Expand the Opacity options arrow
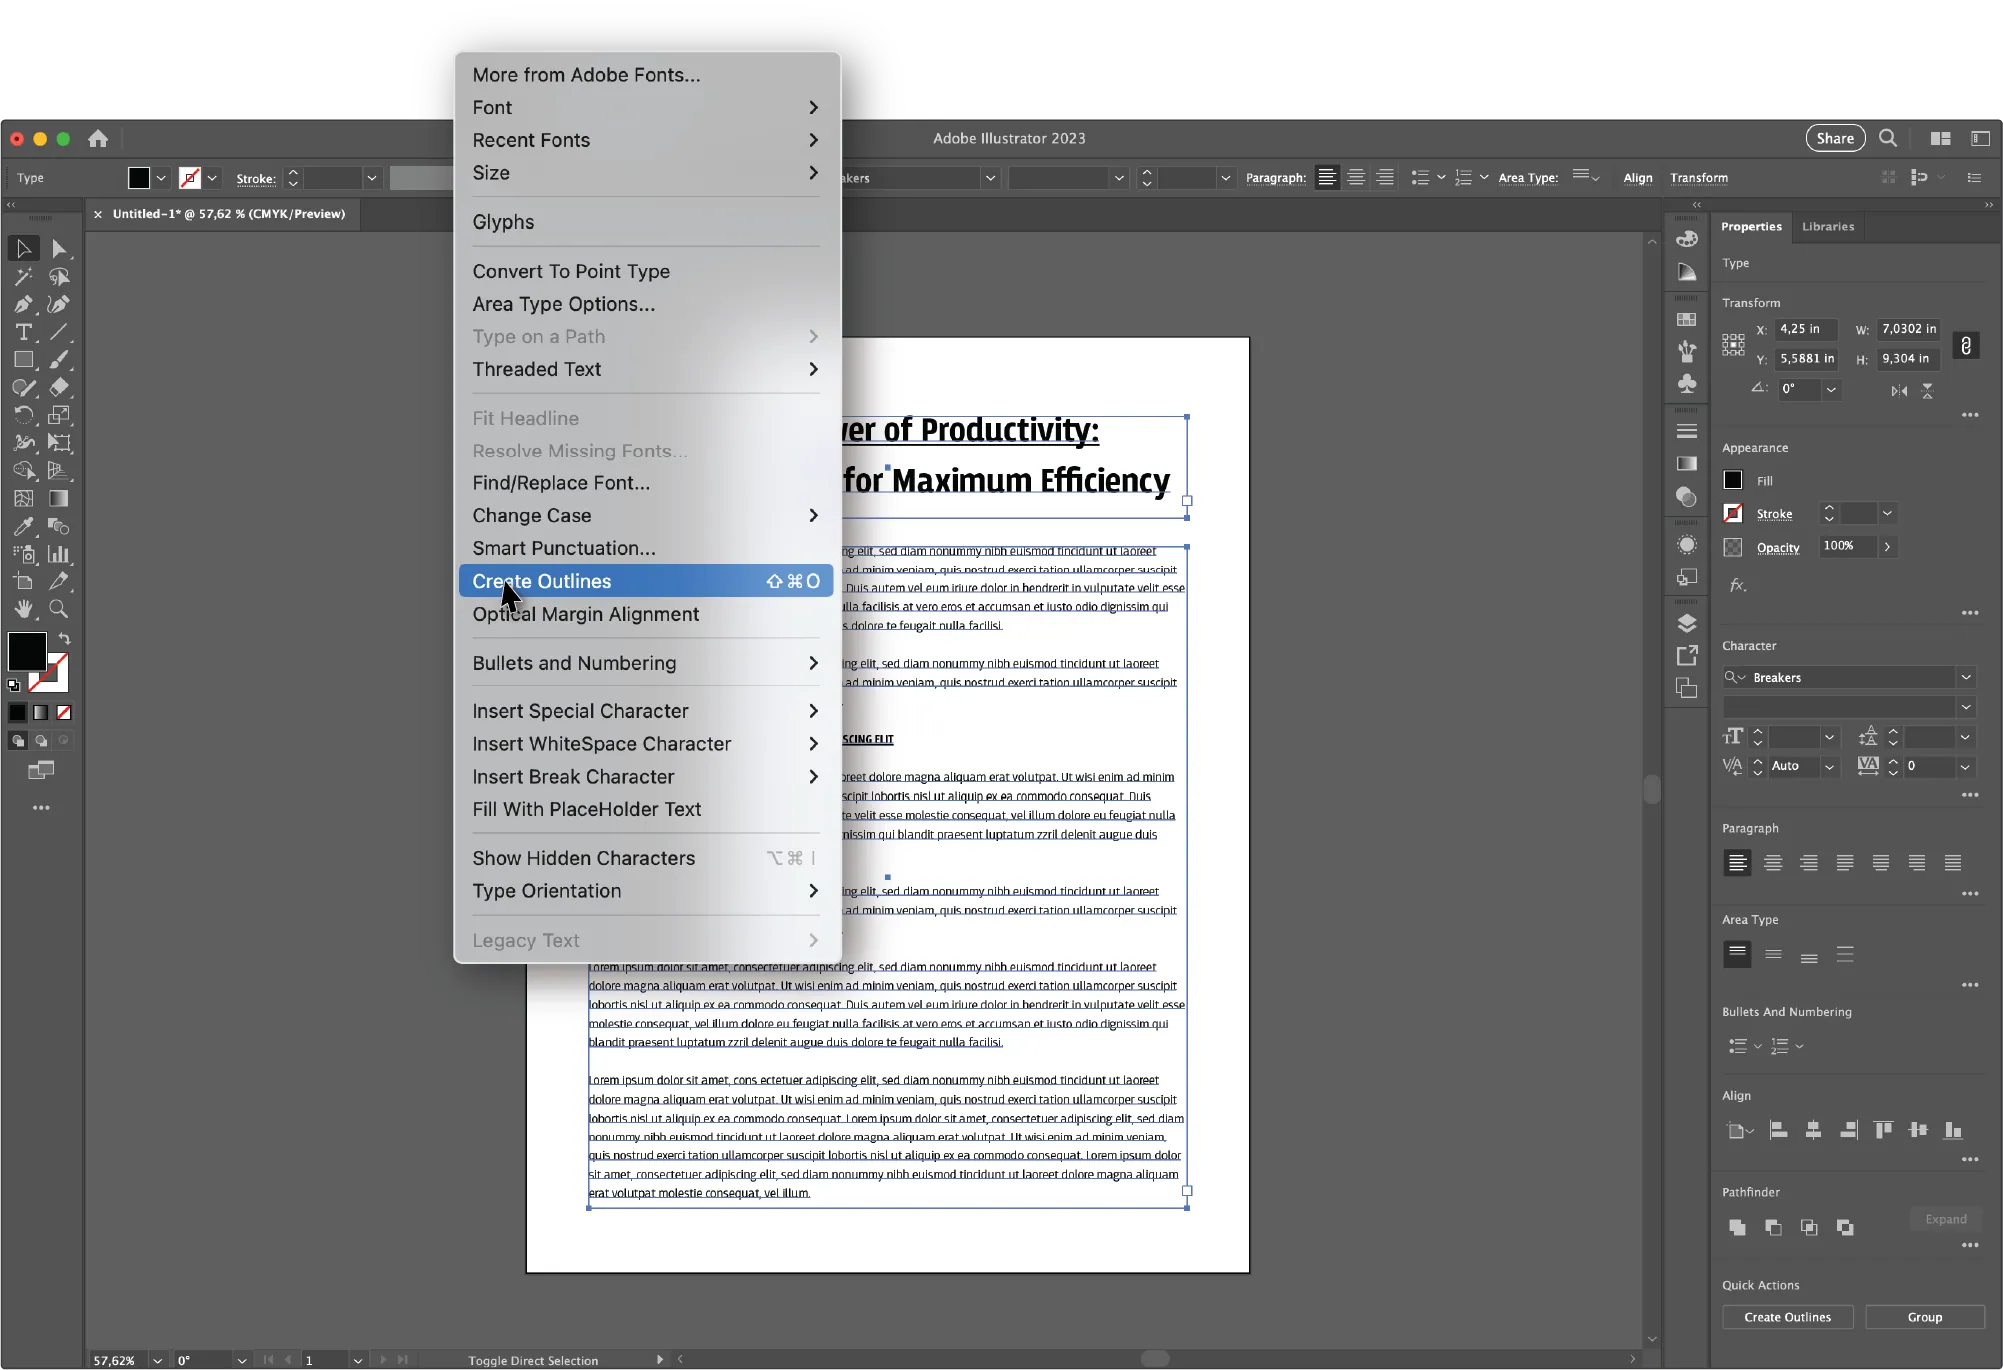 pos(1887,547)
